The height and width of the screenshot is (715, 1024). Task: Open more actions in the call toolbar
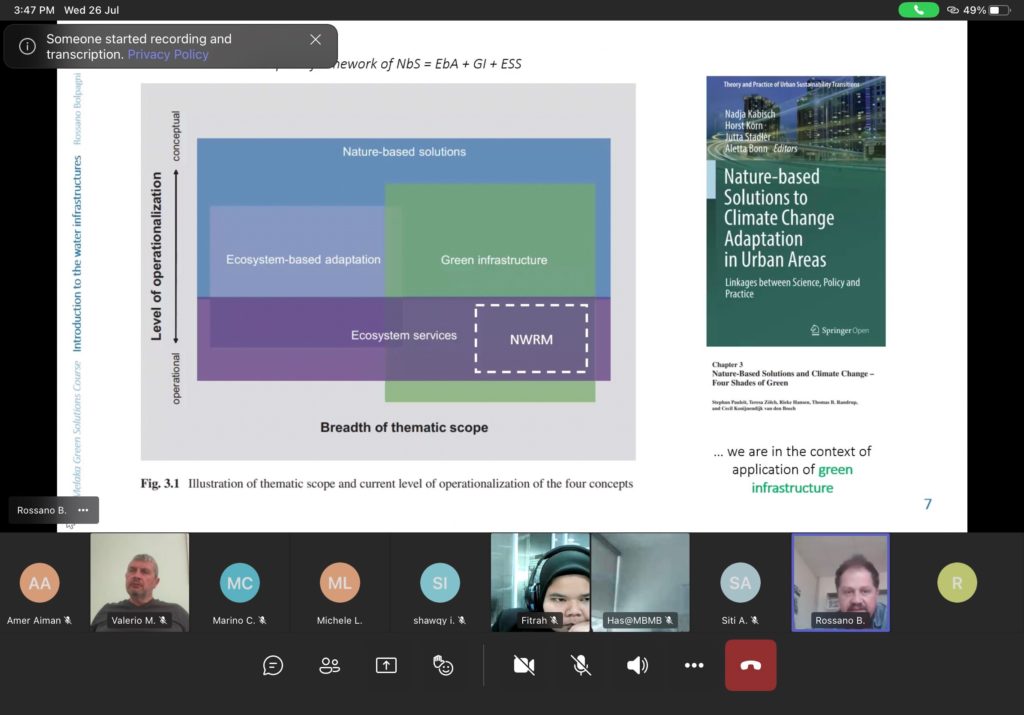tap(694, 665)
